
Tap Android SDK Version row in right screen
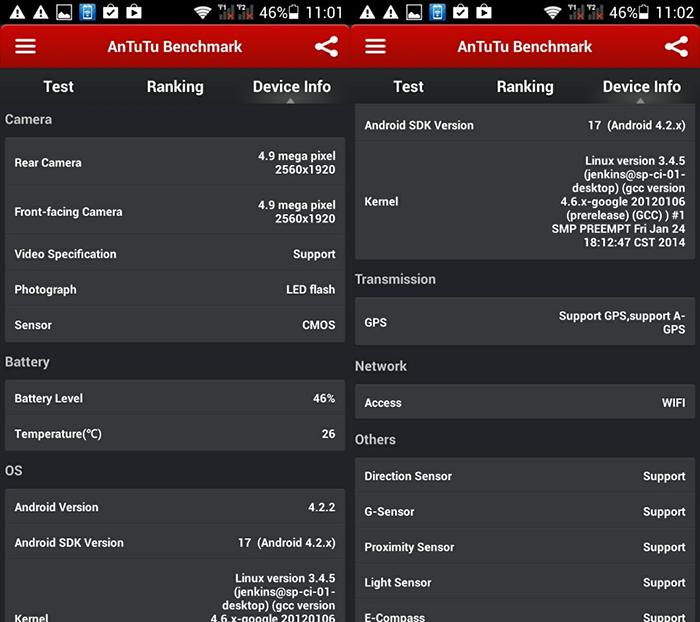[525, 125]
